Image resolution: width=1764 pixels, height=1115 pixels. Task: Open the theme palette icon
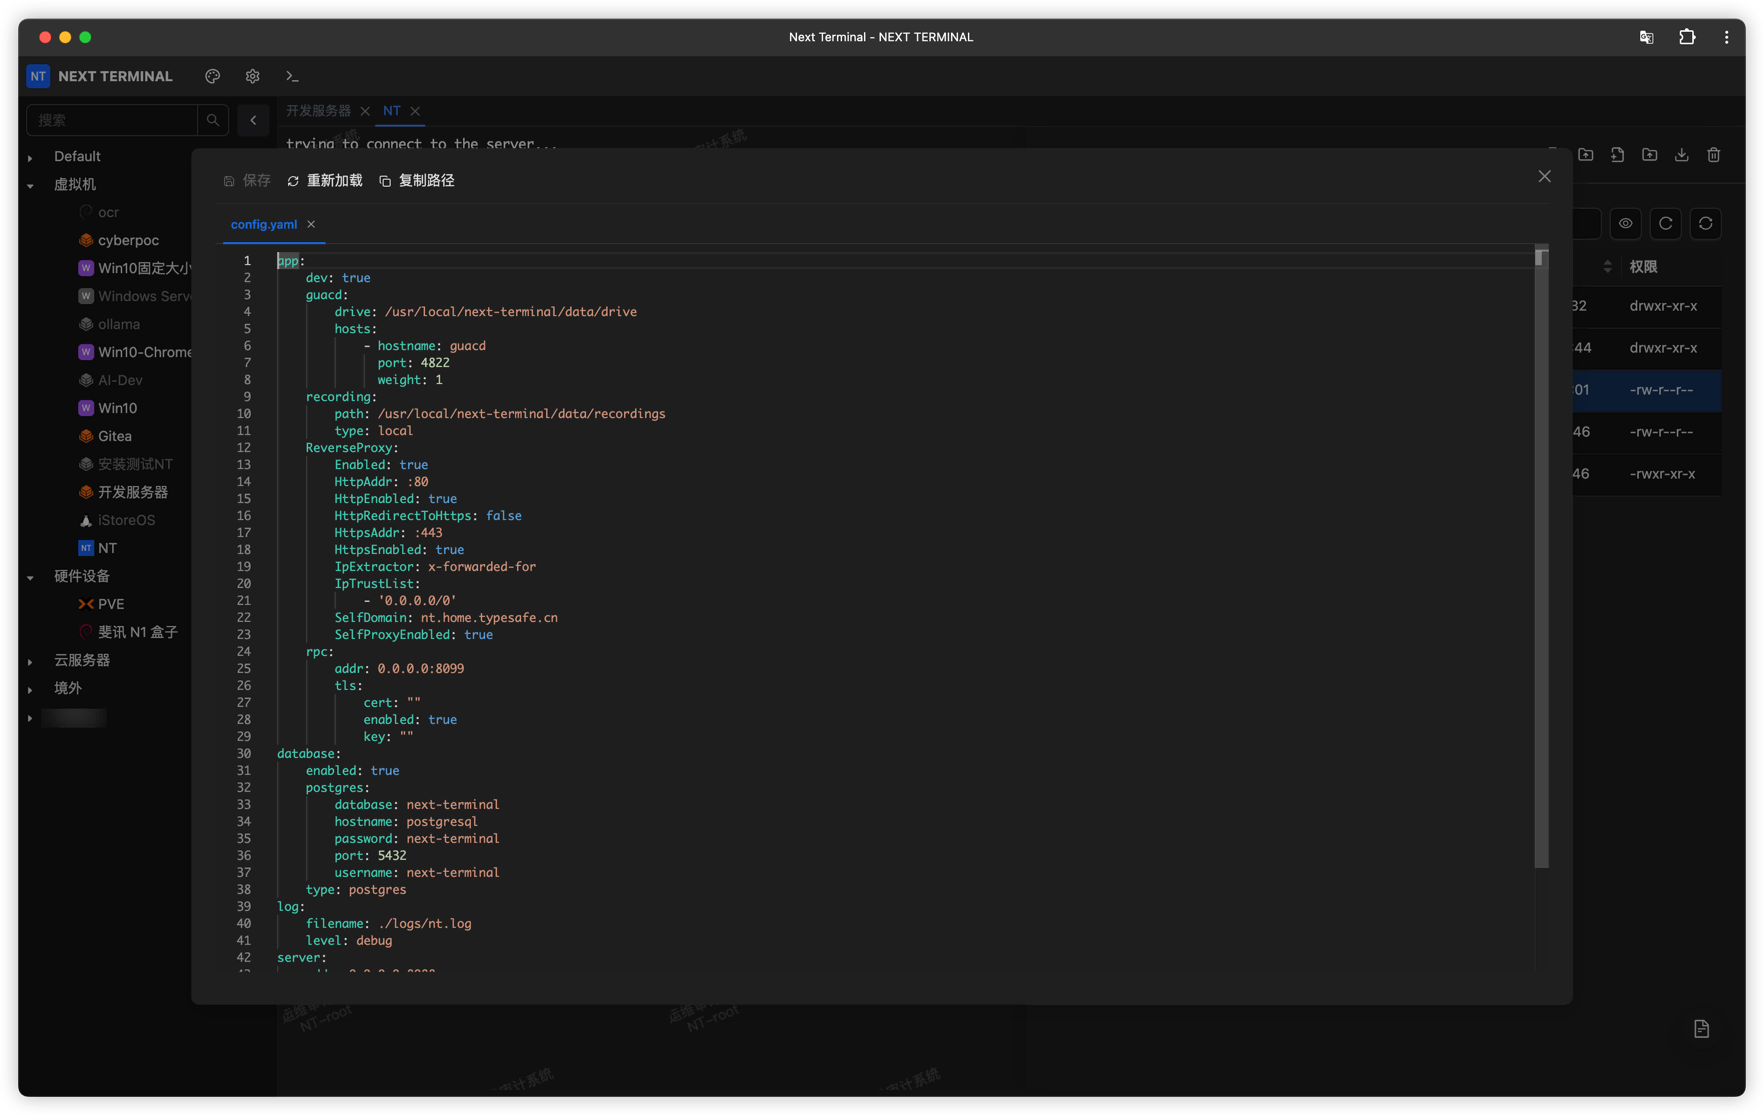point(212,76)
